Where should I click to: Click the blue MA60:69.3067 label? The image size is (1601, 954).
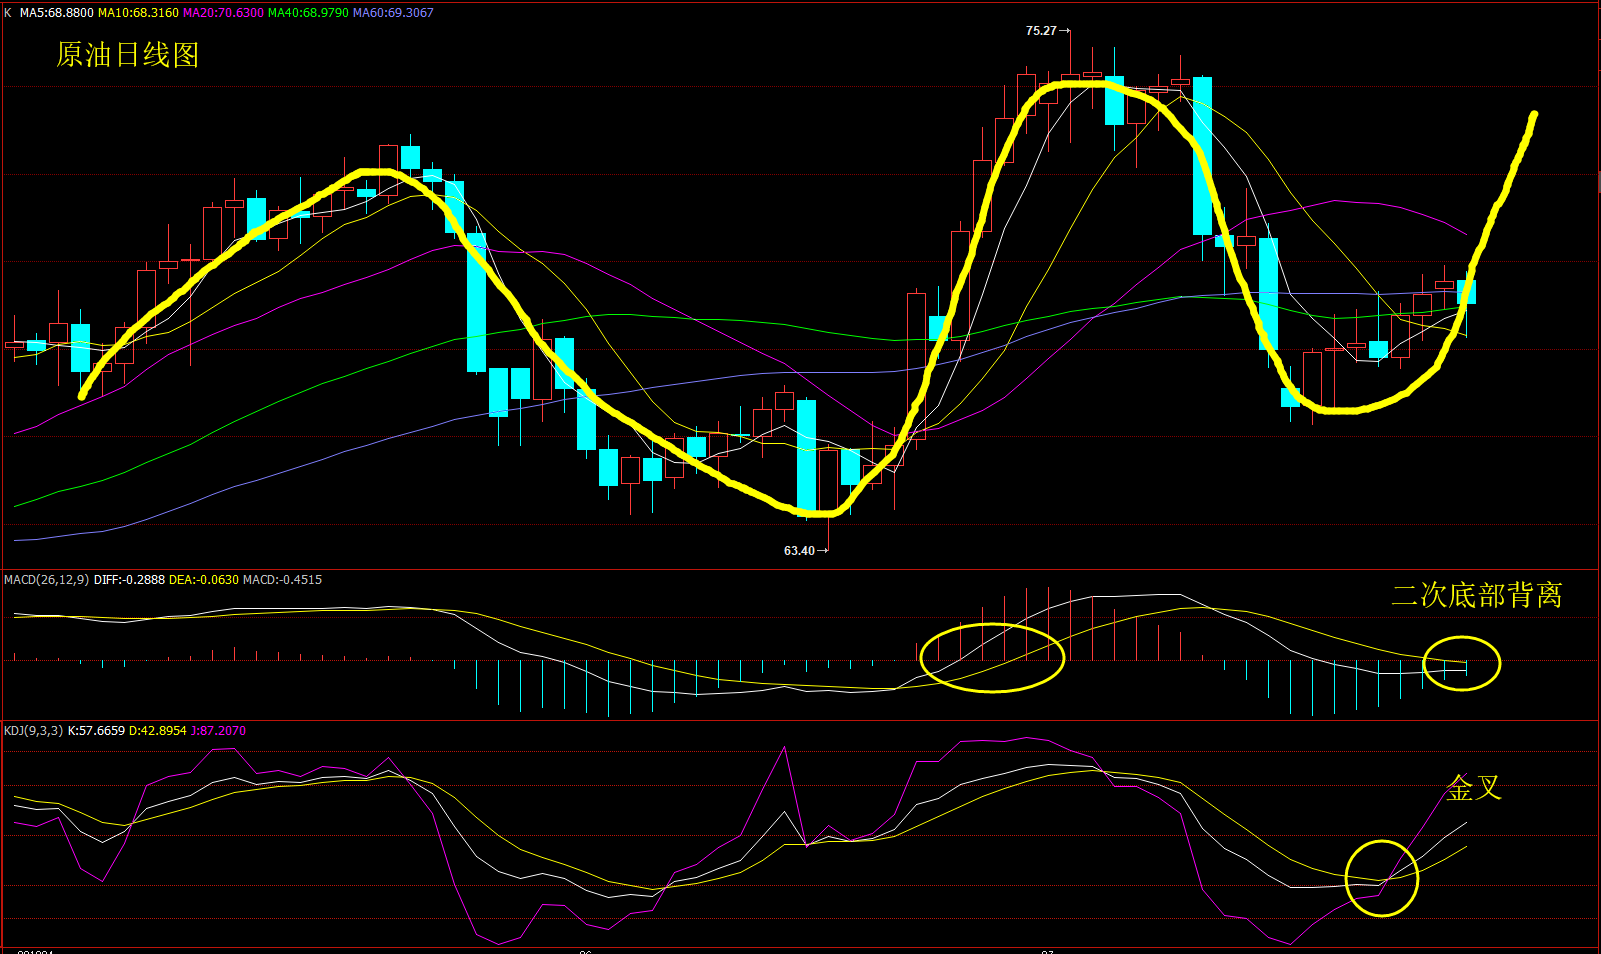click(x=393, y=13)
